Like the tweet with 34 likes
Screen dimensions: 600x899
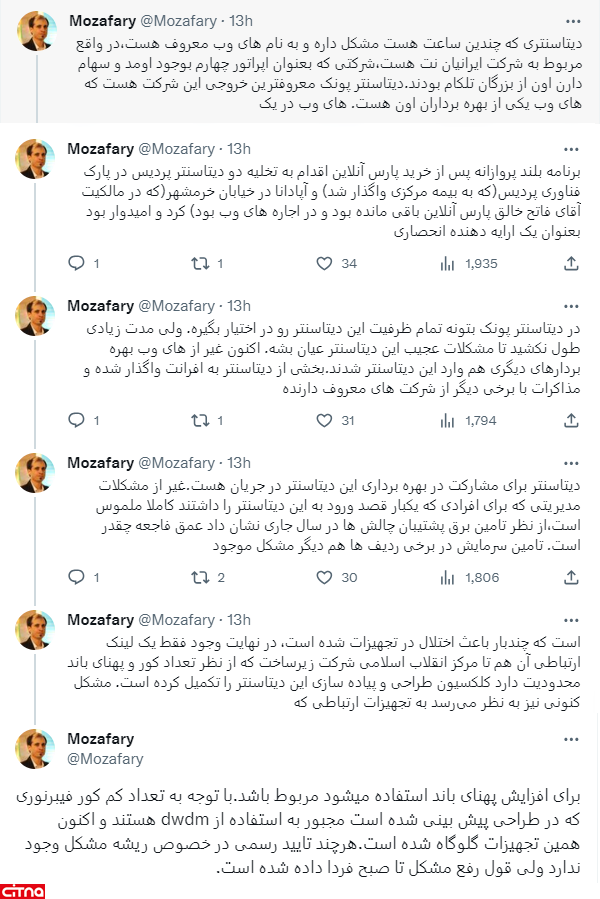pos(324,264)
